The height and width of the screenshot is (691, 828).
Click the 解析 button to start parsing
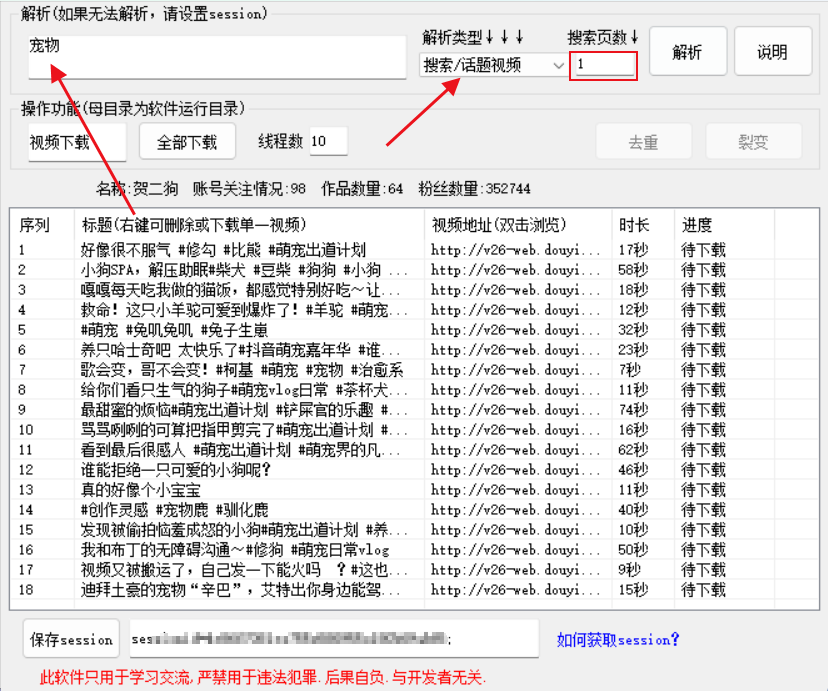pos(687,52)
